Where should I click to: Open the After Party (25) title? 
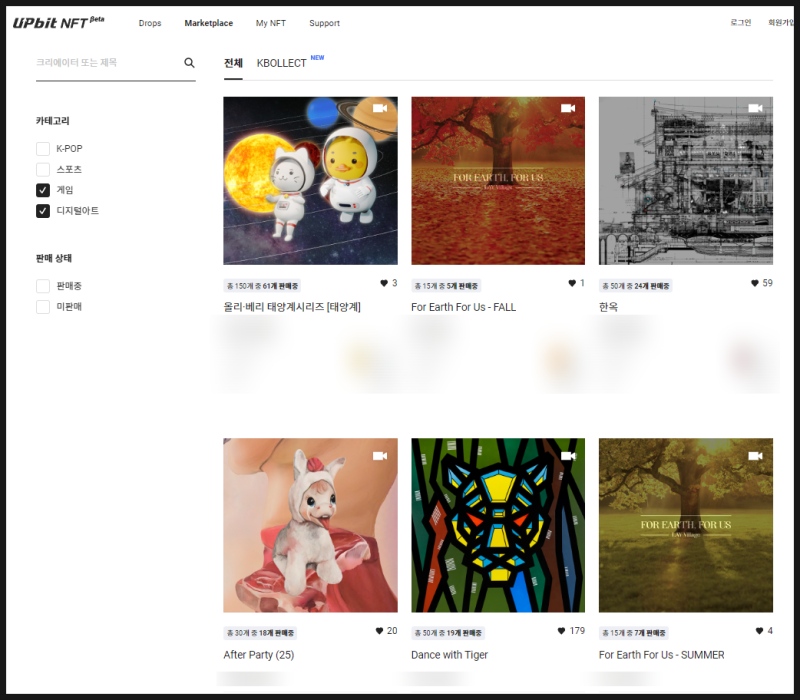click(259, 655)
